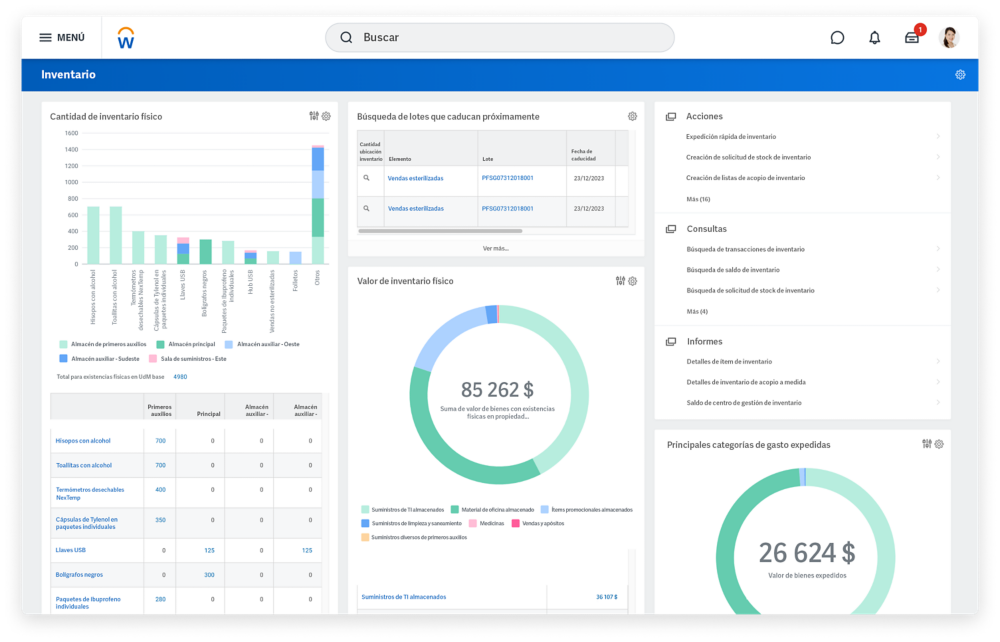Expand Más (4) under Consultas
The image size is (1000, 642).
coord(697,311)
